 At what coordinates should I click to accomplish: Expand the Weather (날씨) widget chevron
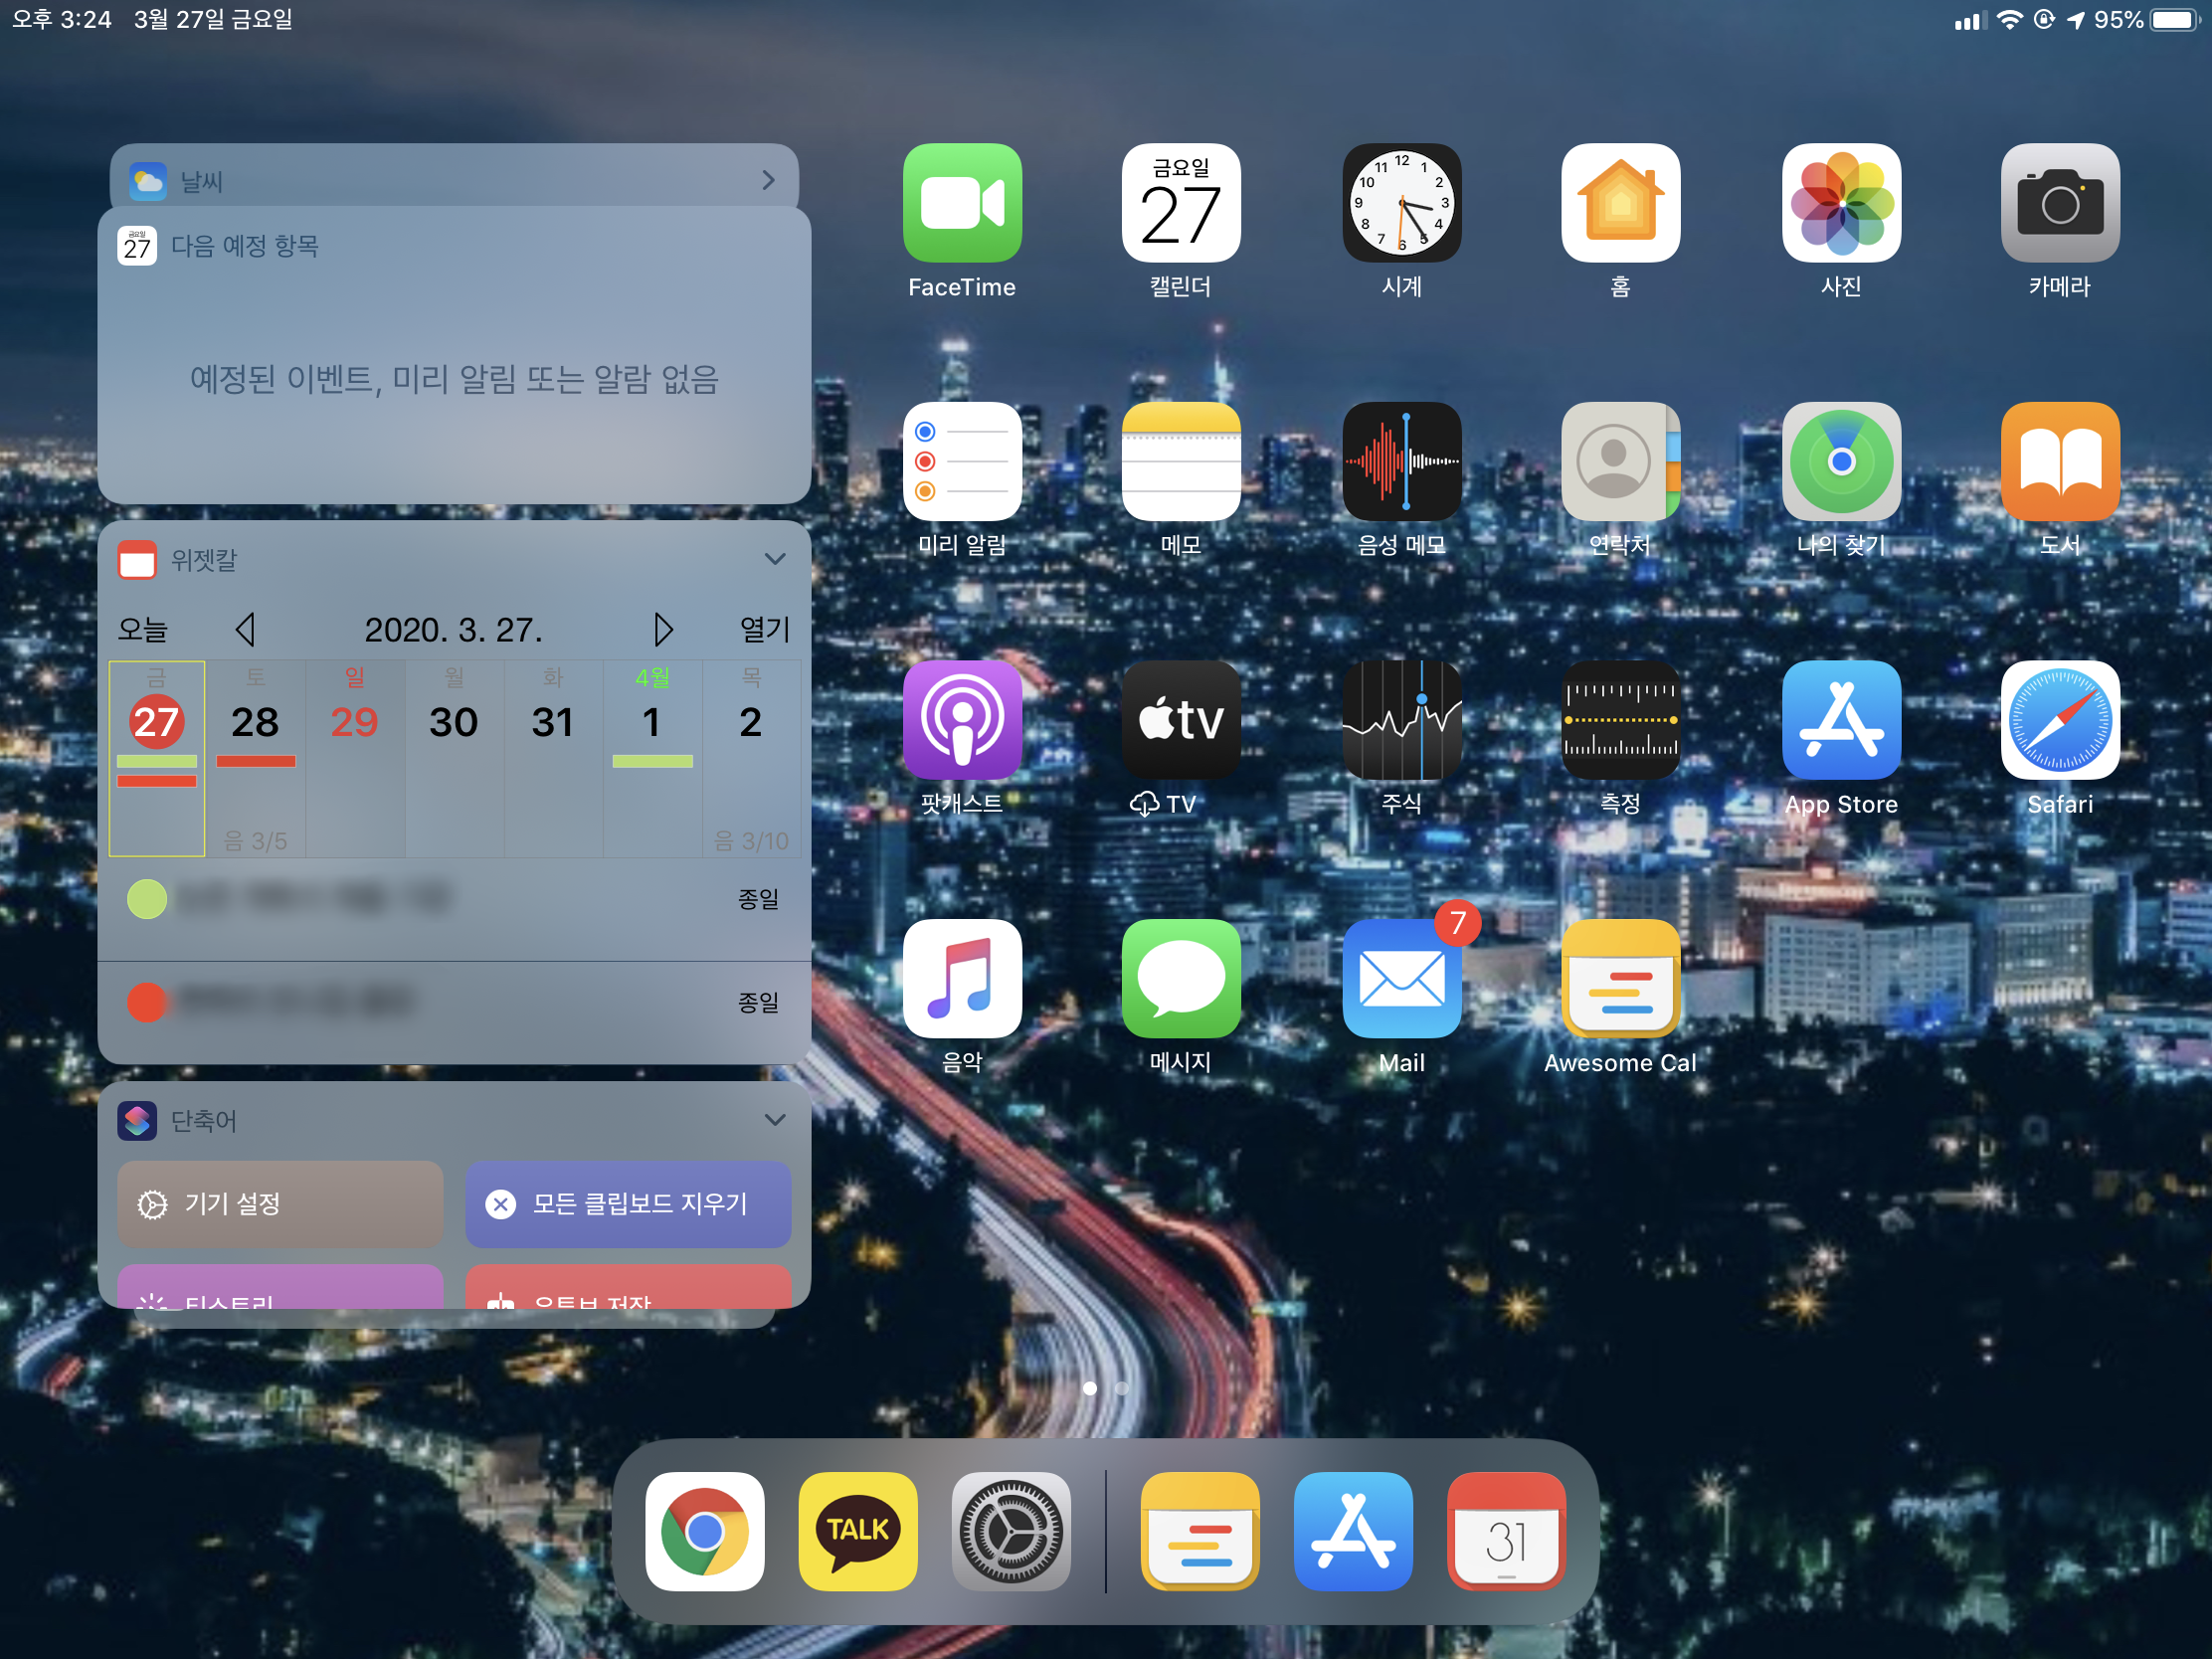click(x=768, y=180)
